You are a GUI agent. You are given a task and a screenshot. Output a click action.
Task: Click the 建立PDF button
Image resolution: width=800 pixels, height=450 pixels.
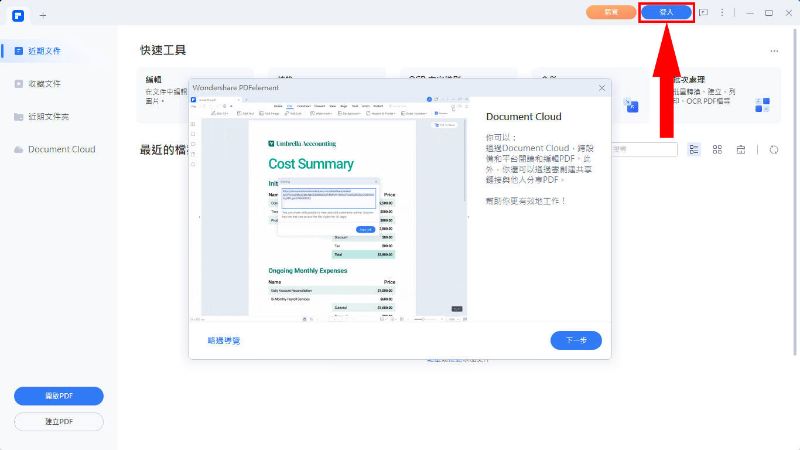pyautogui.click(x=59, y=421)
